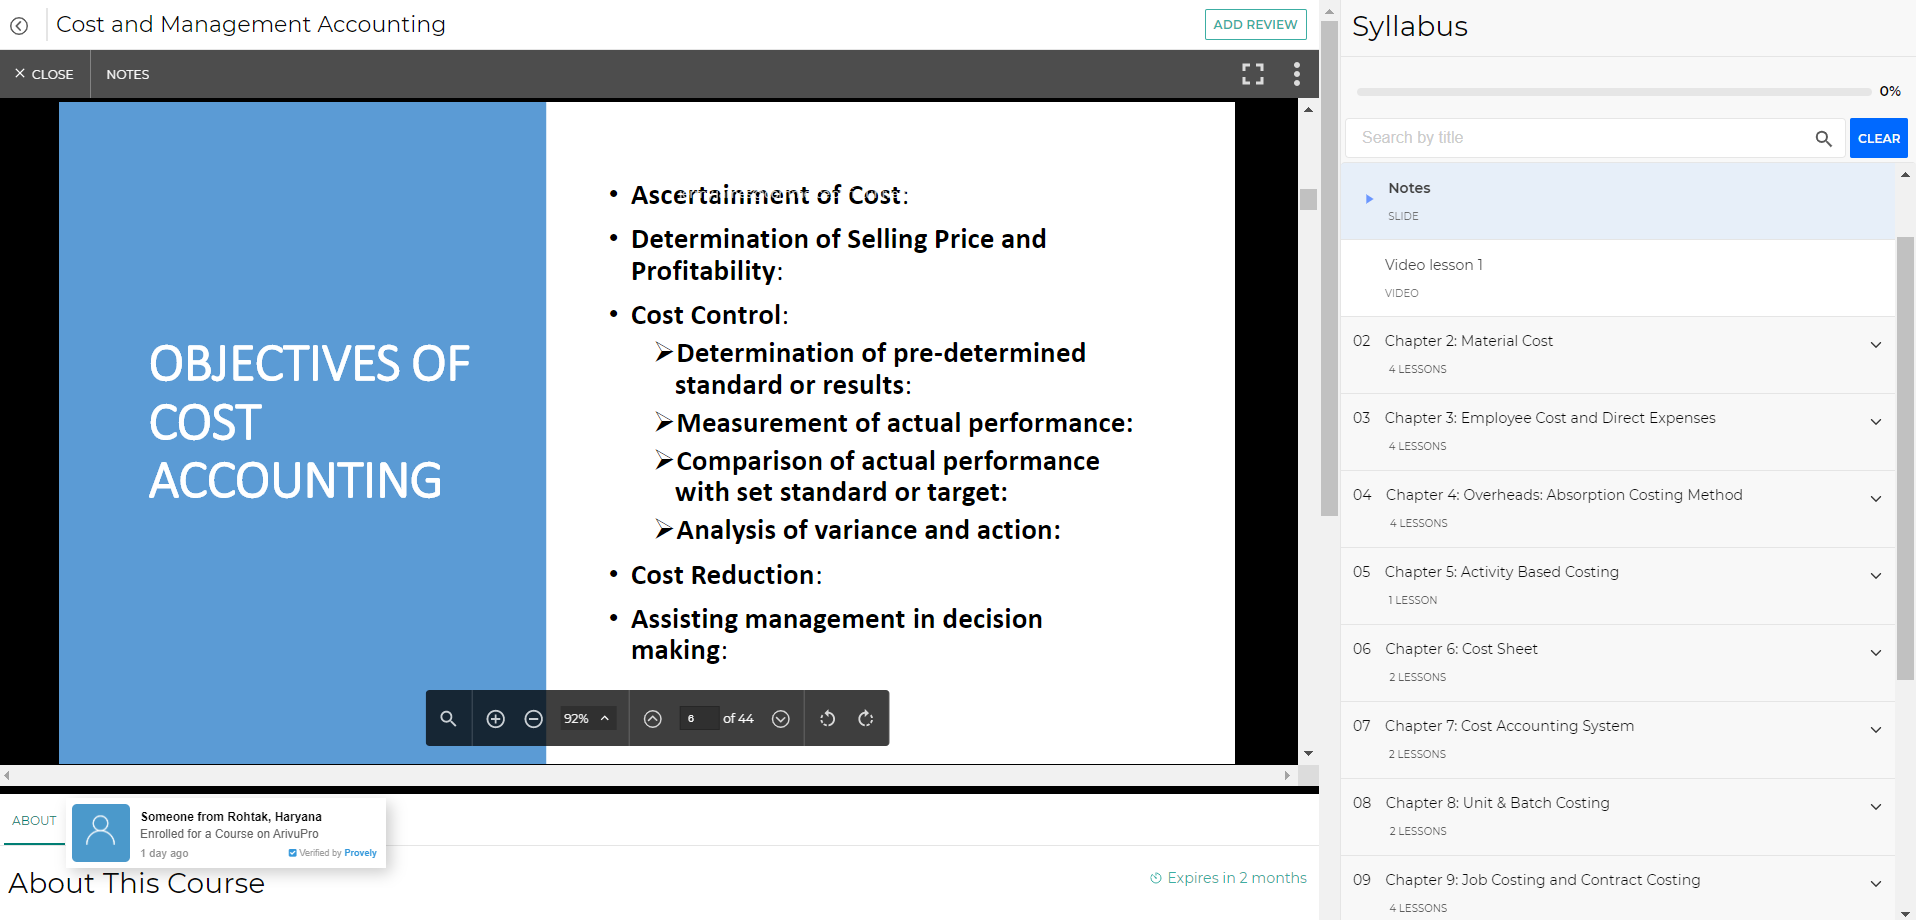Click the syllabus scroll-up arrow
The image size is (1916, 920).
tap(1905, 175)
